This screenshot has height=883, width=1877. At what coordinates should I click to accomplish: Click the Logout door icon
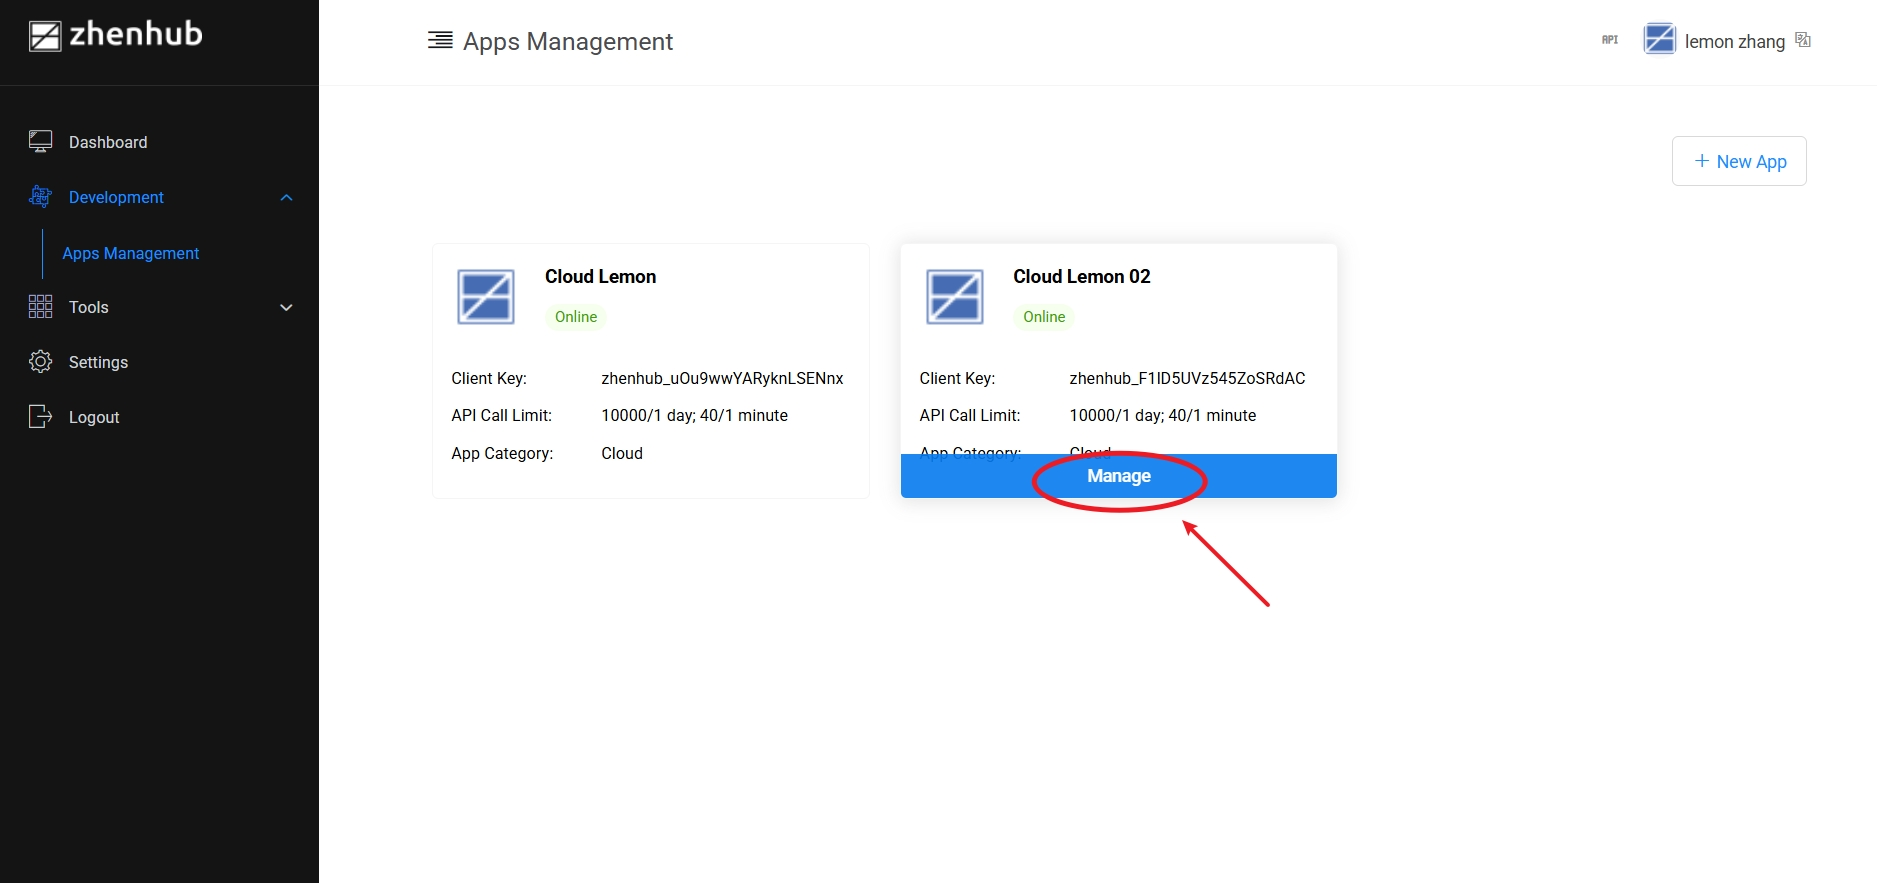coord(40,417)
